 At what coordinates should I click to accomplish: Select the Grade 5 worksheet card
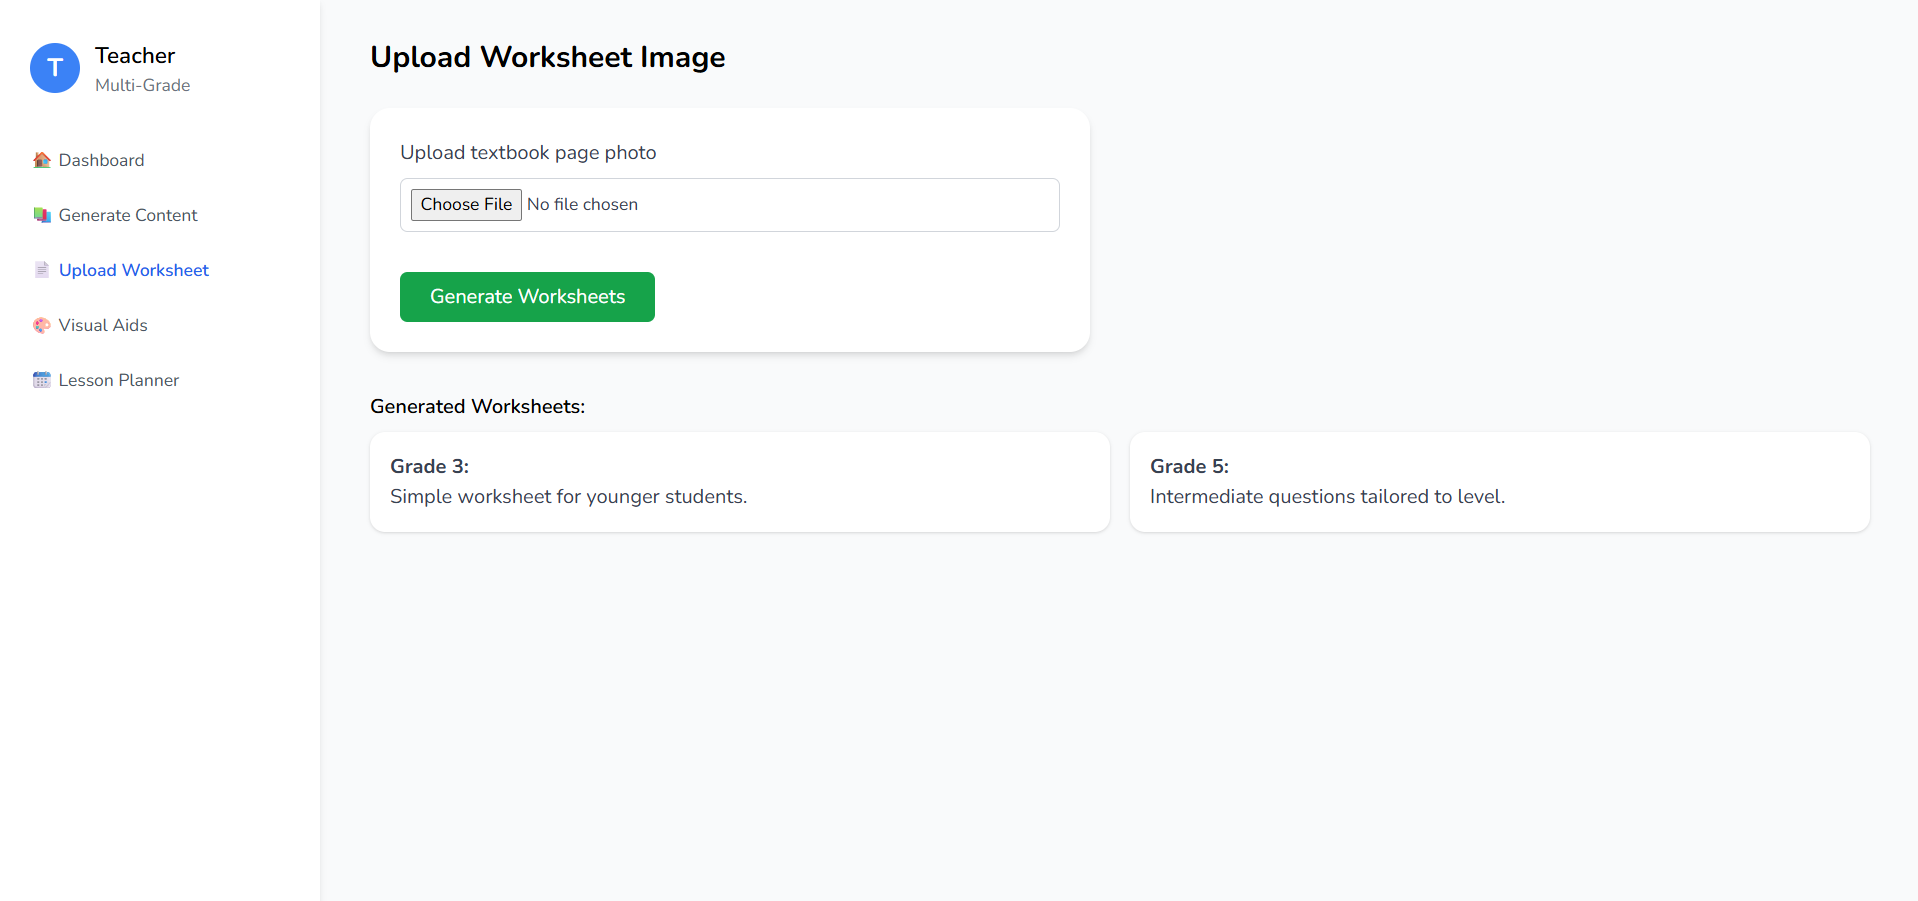tap(1500, 482)
